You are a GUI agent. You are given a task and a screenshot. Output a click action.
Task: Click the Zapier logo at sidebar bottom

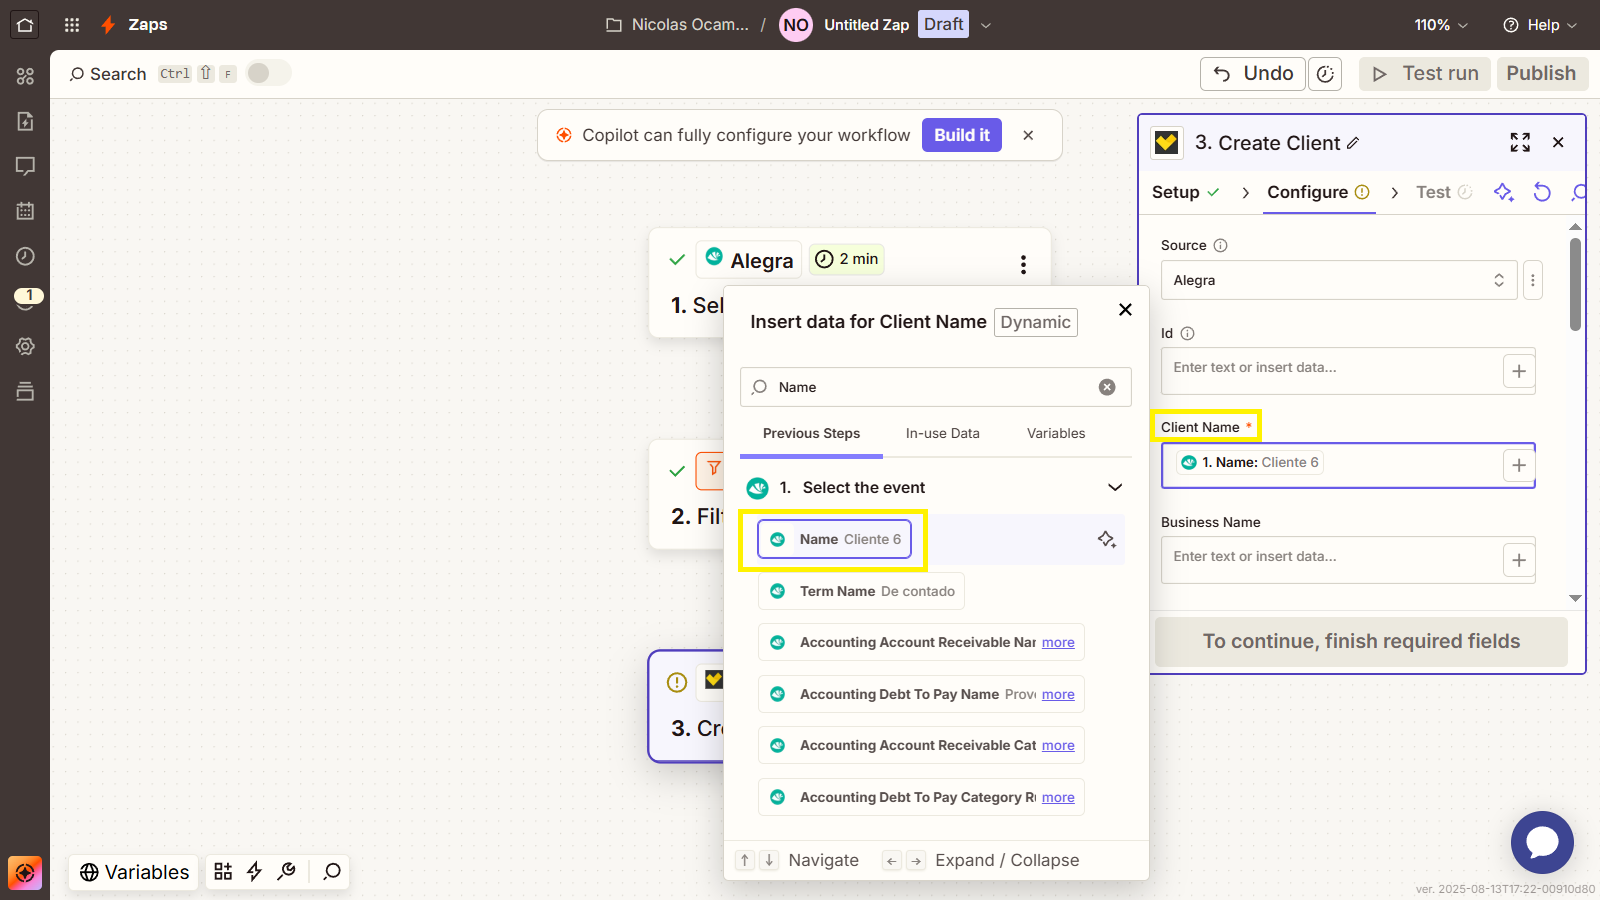point(25,872)
